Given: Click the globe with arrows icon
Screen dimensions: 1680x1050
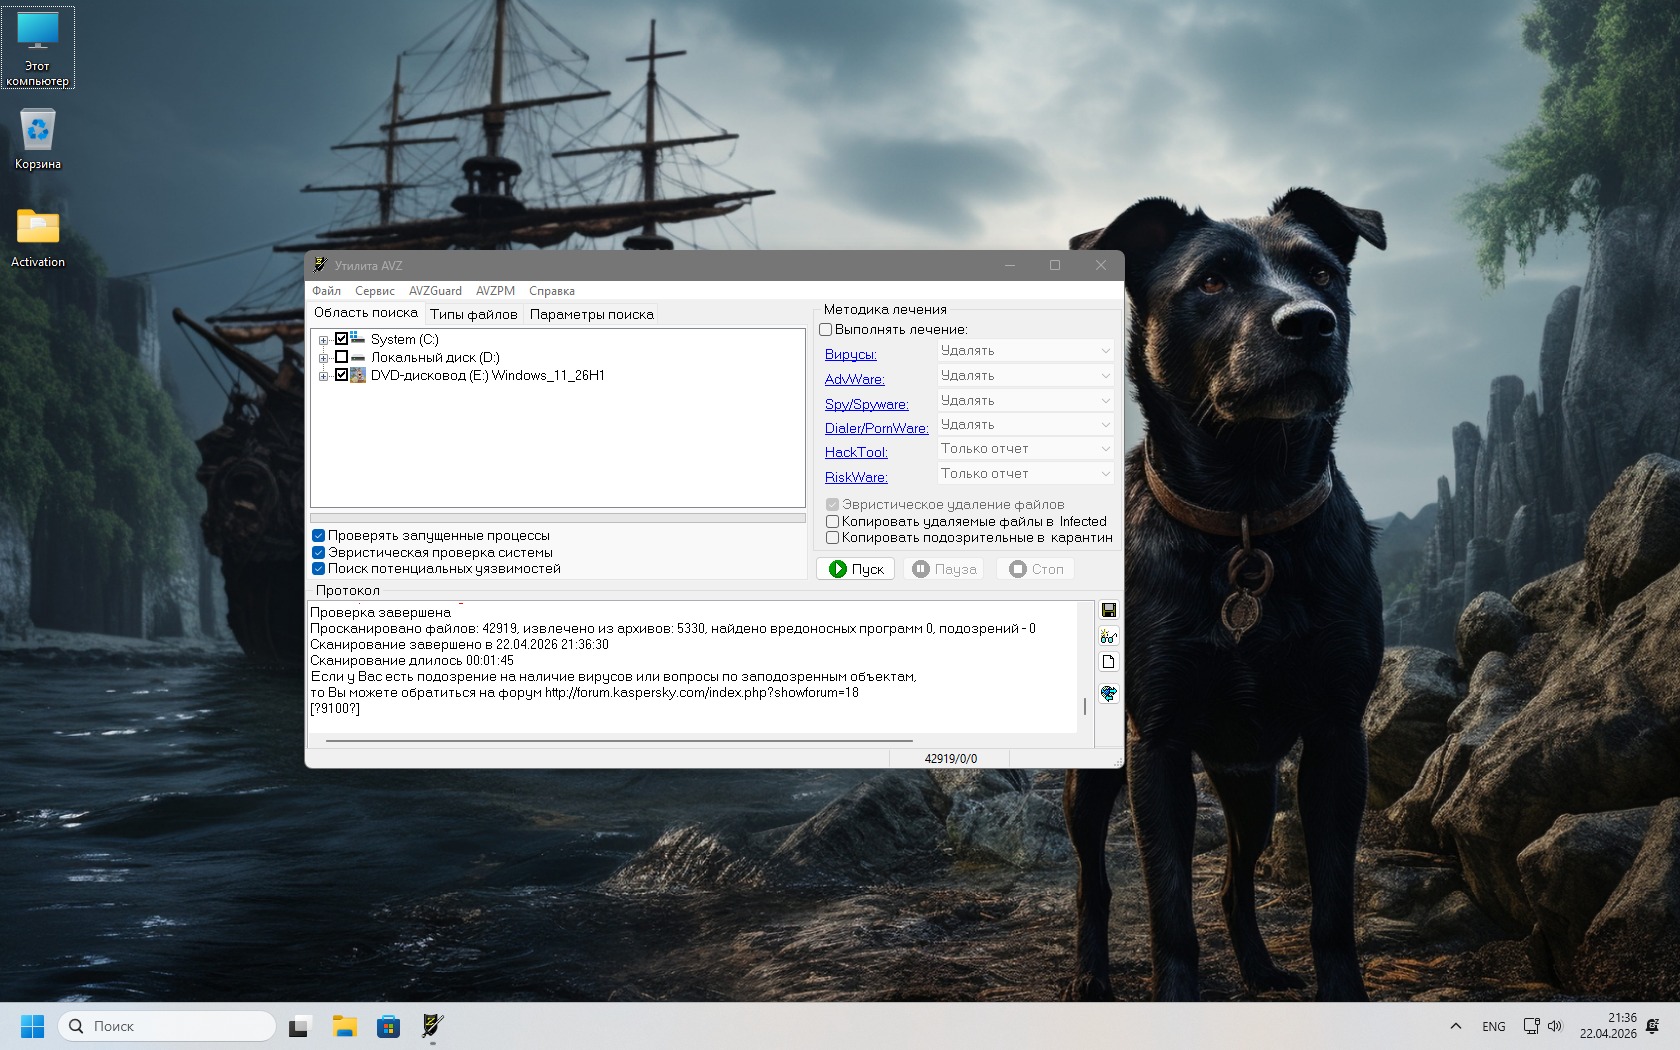Looking at the screenshot, I should point(1108,693).
